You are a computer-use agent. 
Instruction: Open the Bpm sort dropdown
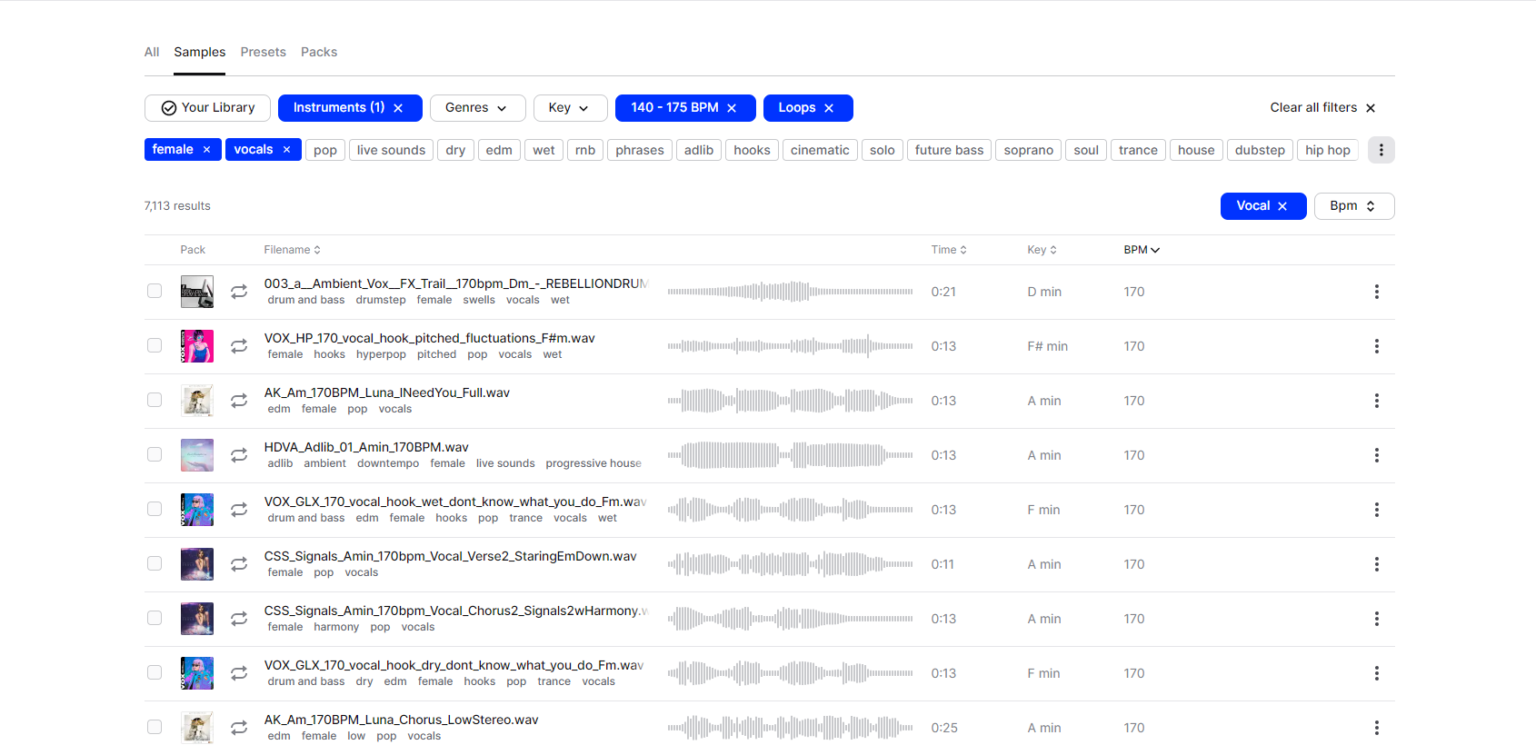point(1354,205)
